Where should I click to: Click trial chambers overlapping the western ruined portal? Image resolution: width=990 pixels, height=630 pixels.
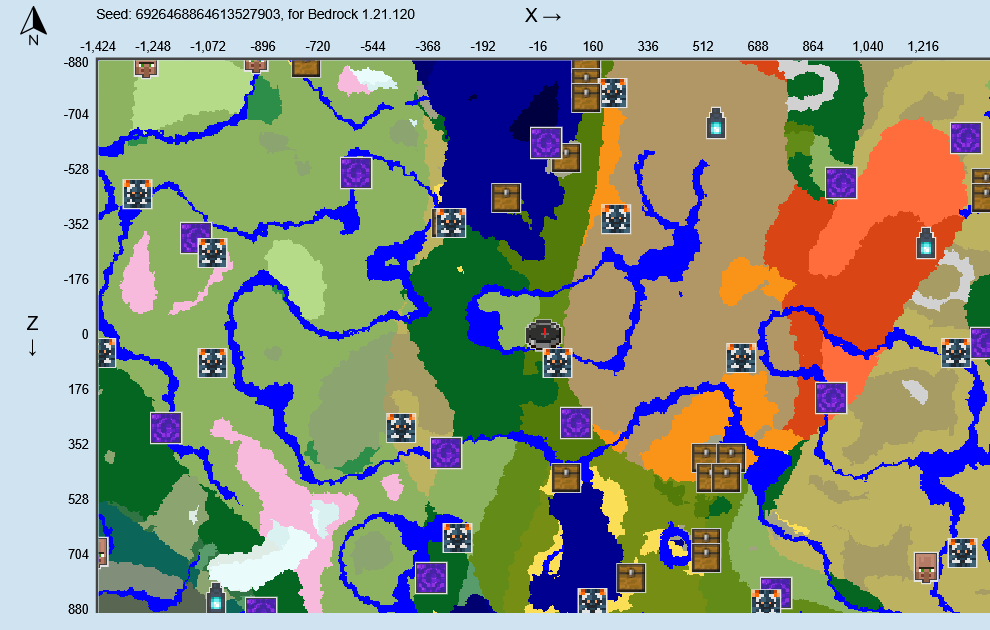(212, 253)
